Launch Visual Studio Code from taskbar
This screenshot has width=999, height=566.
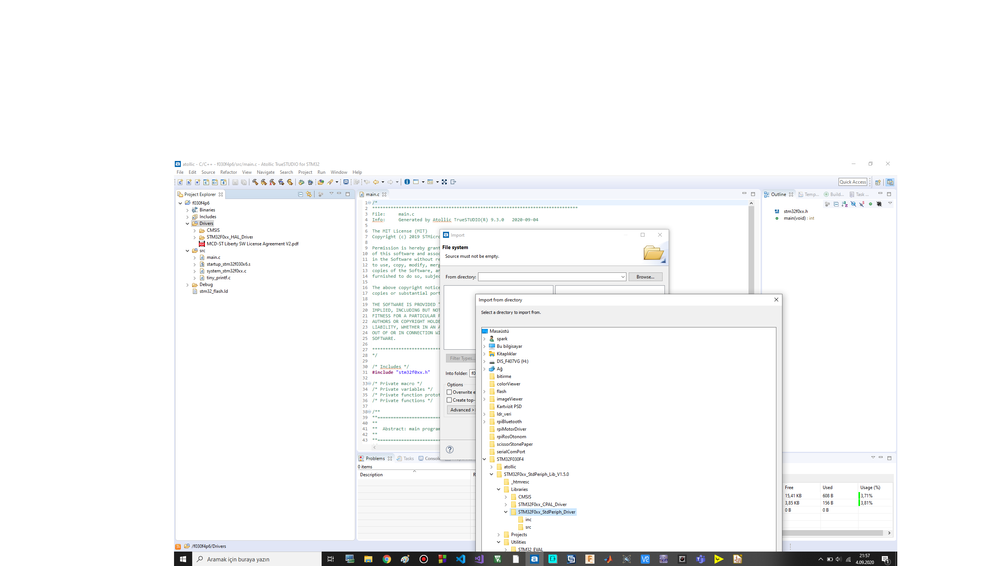click(x=461, y=559)
